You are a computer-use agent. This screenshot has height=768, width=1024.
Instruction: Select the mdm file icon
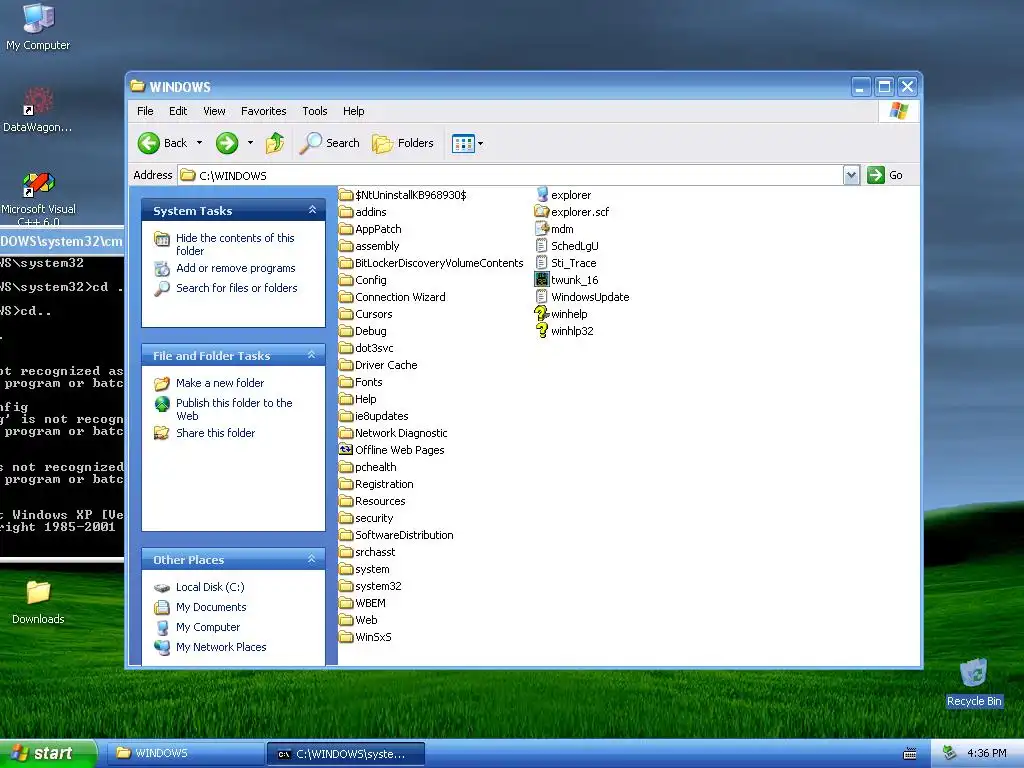pyautogui.click(x=541, y=229)
